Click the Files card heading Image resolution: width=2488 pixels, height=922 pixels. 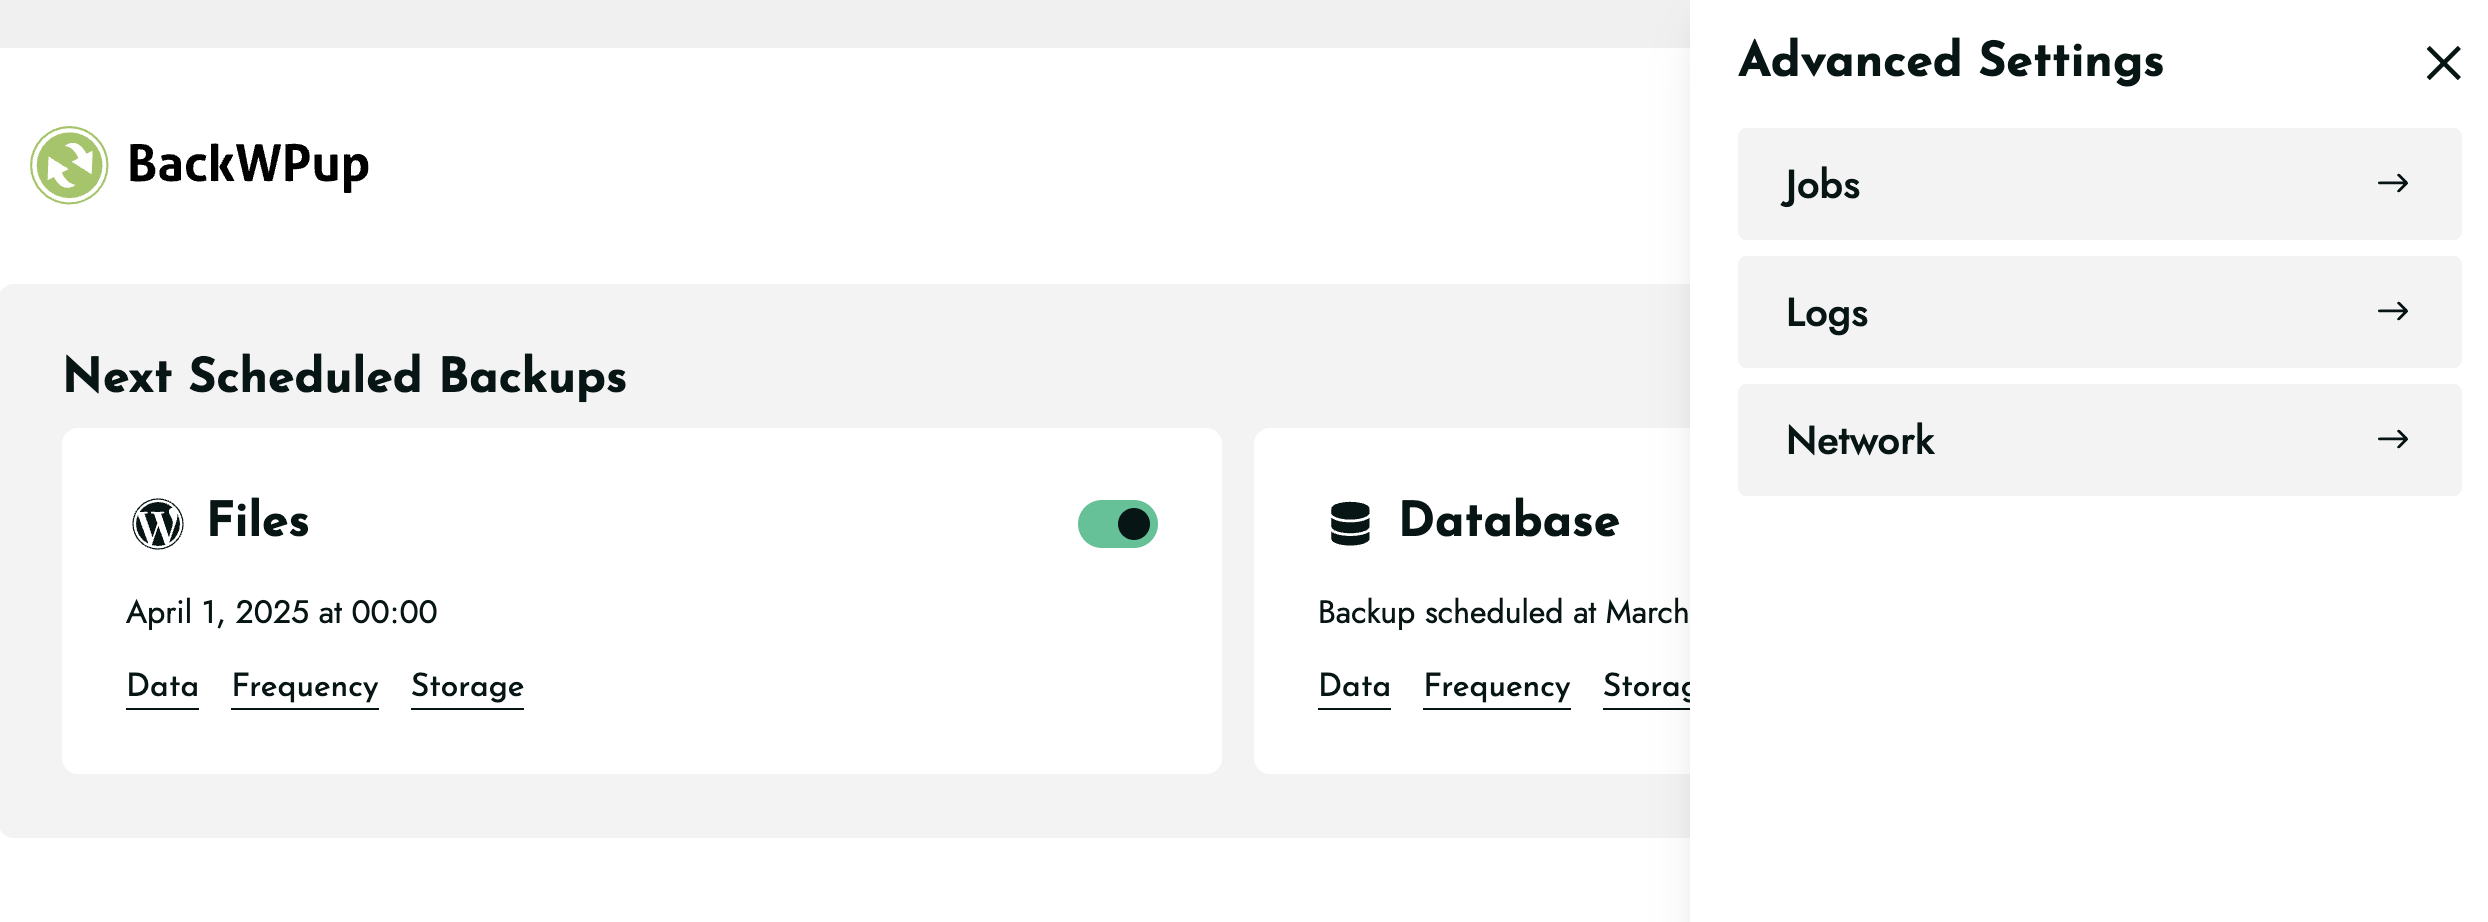point(259,520)
